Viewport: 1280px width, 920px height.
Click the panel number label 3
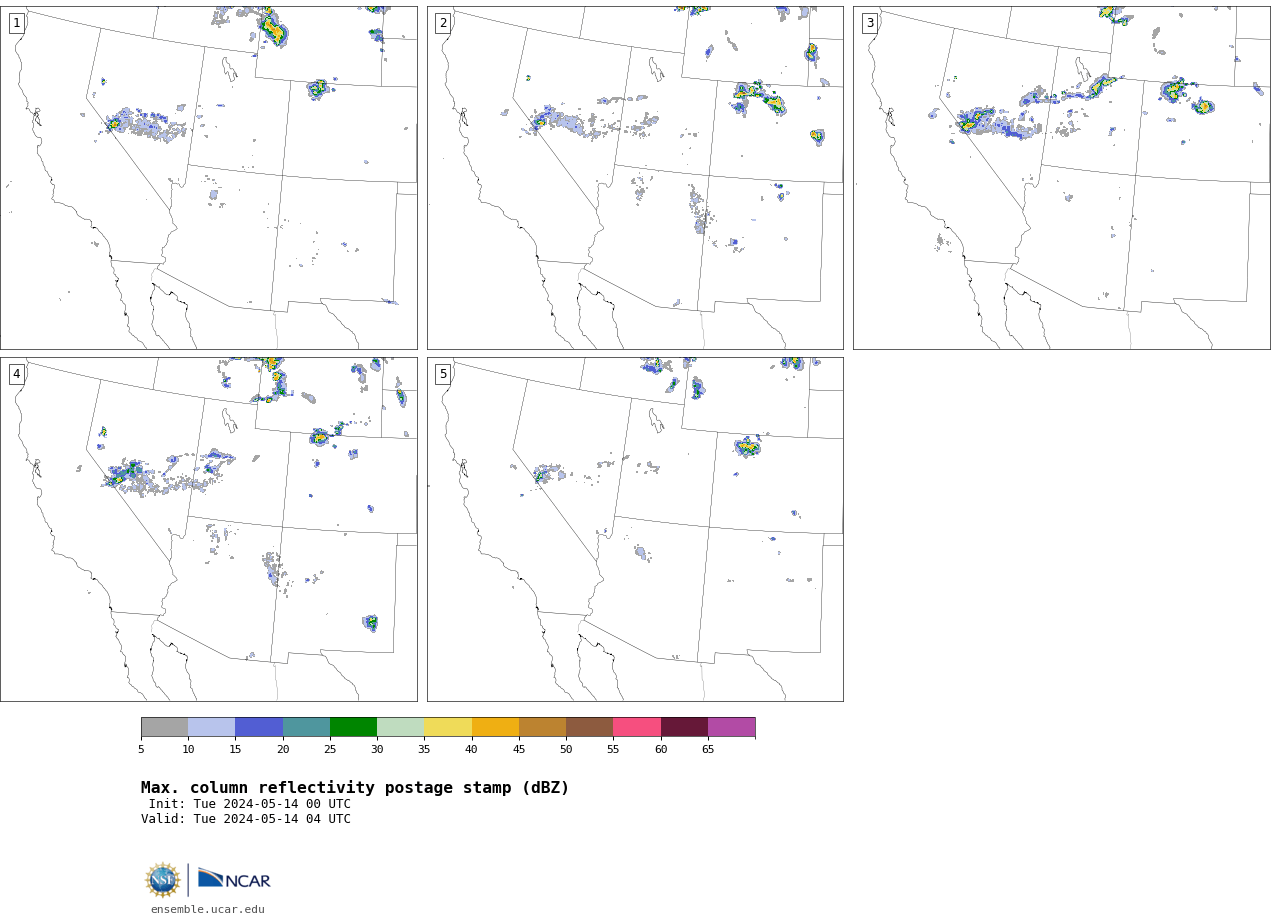coord(870,23)
